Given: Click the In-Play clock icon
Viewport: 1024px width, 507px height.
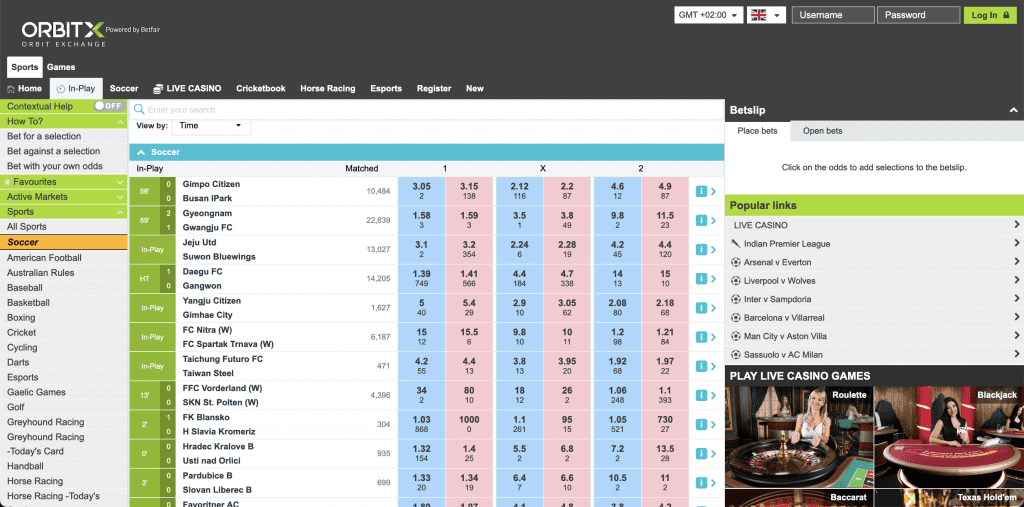Looking at the screenshot, I should point(61,89).
